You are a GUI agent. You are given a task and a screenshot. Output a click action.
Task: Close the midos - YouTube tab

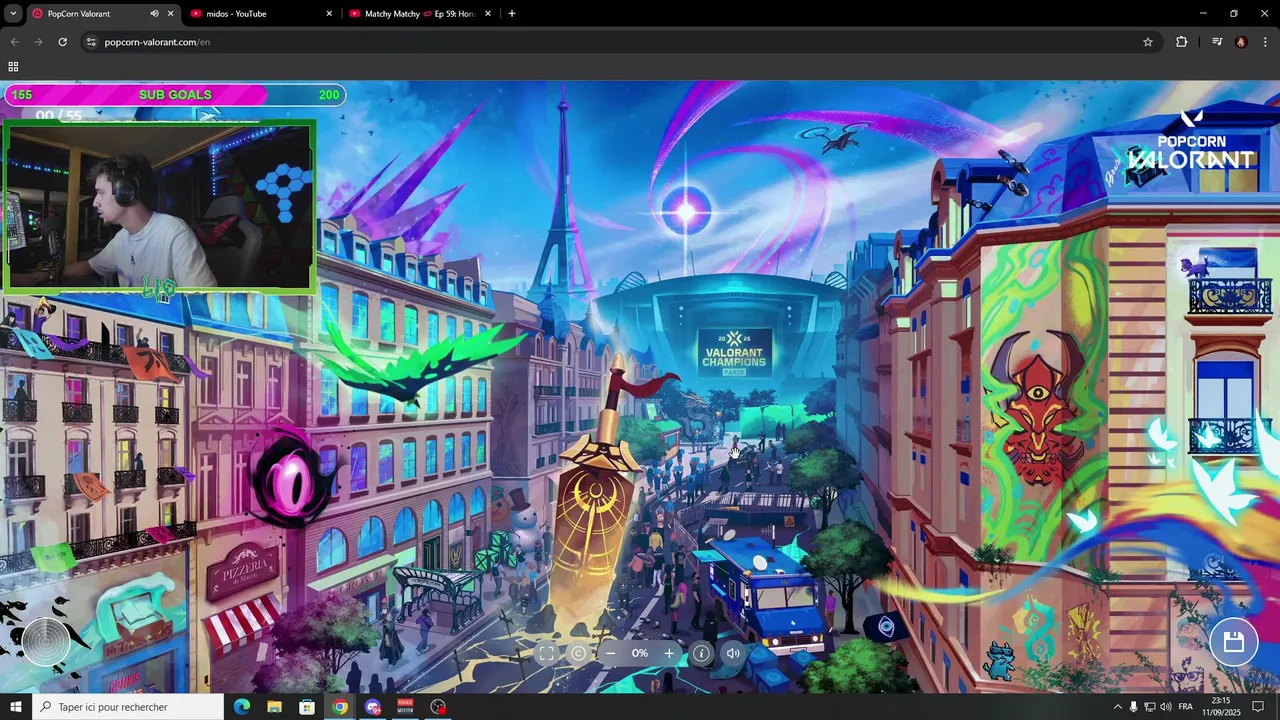(x=329, y=14)
